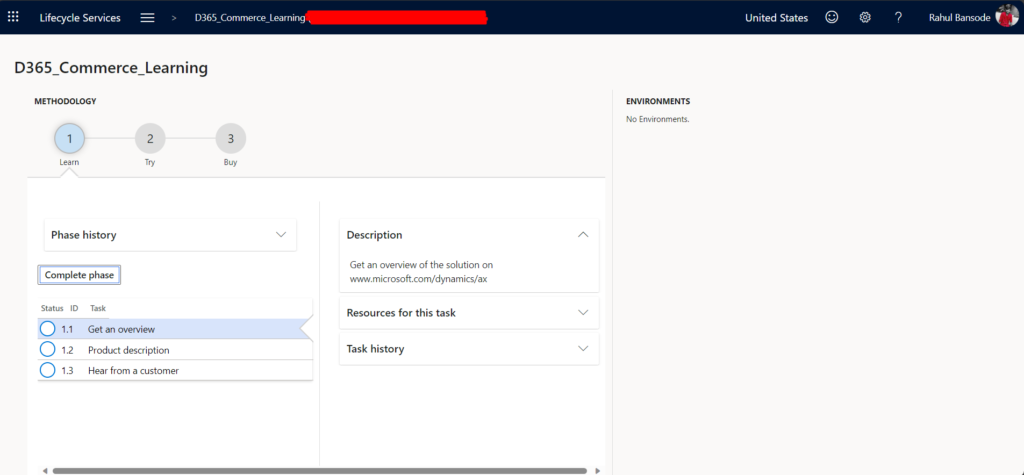
Task: Click the smiley feedback icon
Action: 831,18
